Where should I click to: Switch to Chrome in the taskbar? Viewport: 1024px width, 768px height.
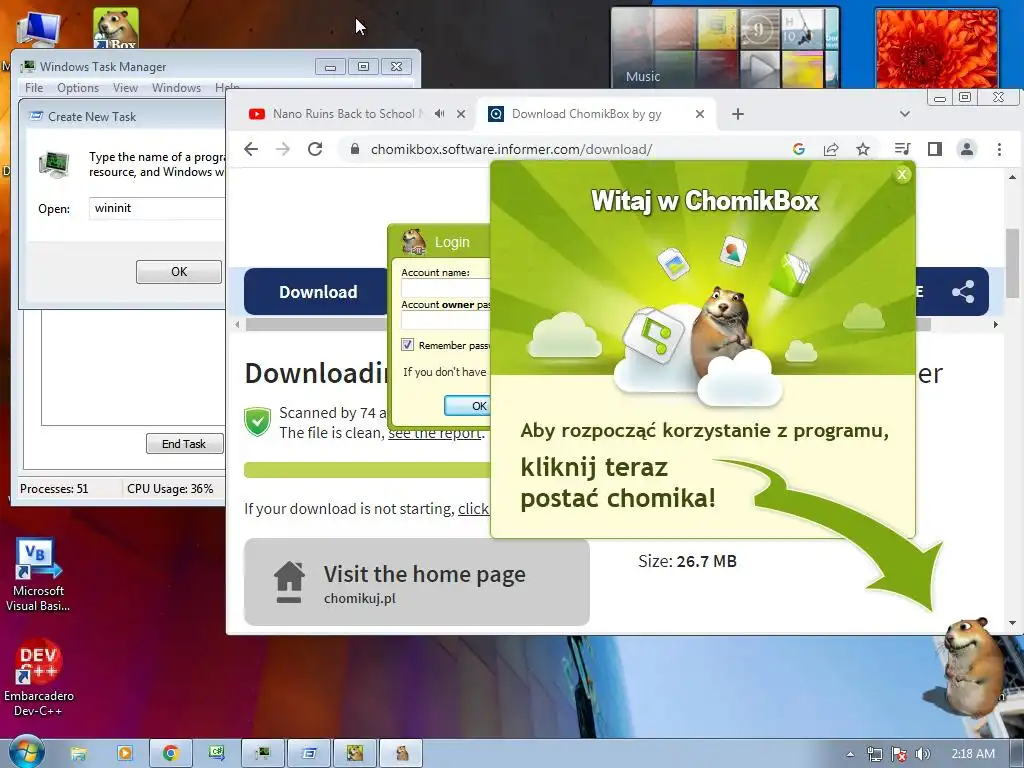point(171,754)
